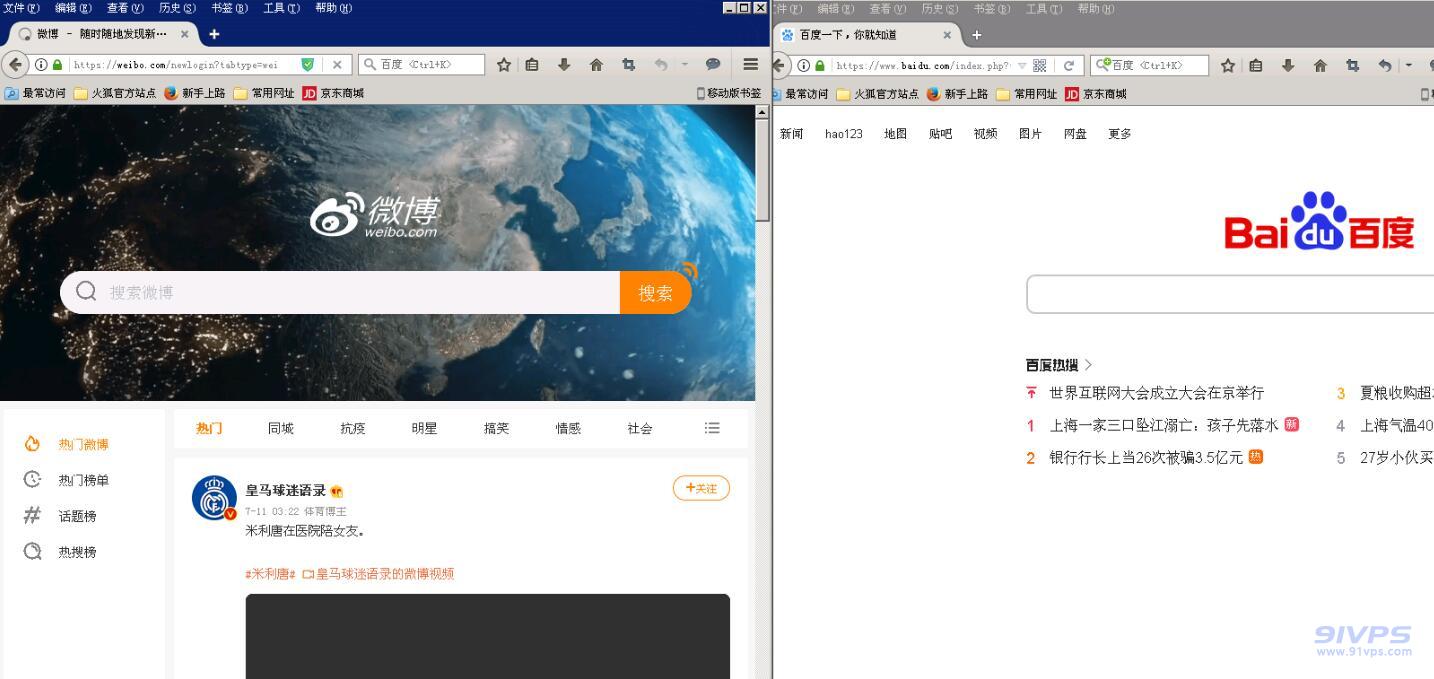Reload the Baidu page

click(x=1069, y=66)
